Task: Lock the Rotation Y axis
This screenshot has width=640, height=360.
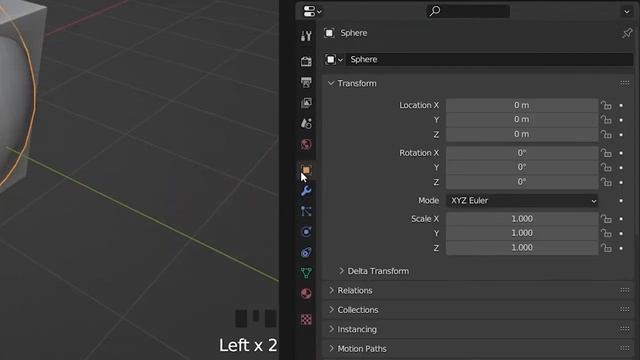Action: (x=606, y=167)
